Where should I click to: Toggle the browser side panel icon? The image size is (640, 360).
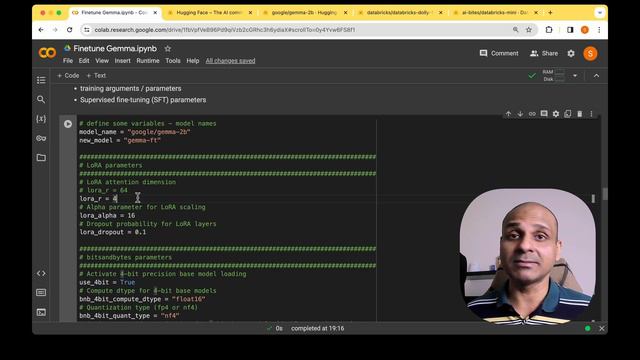[x=570, y=30]
